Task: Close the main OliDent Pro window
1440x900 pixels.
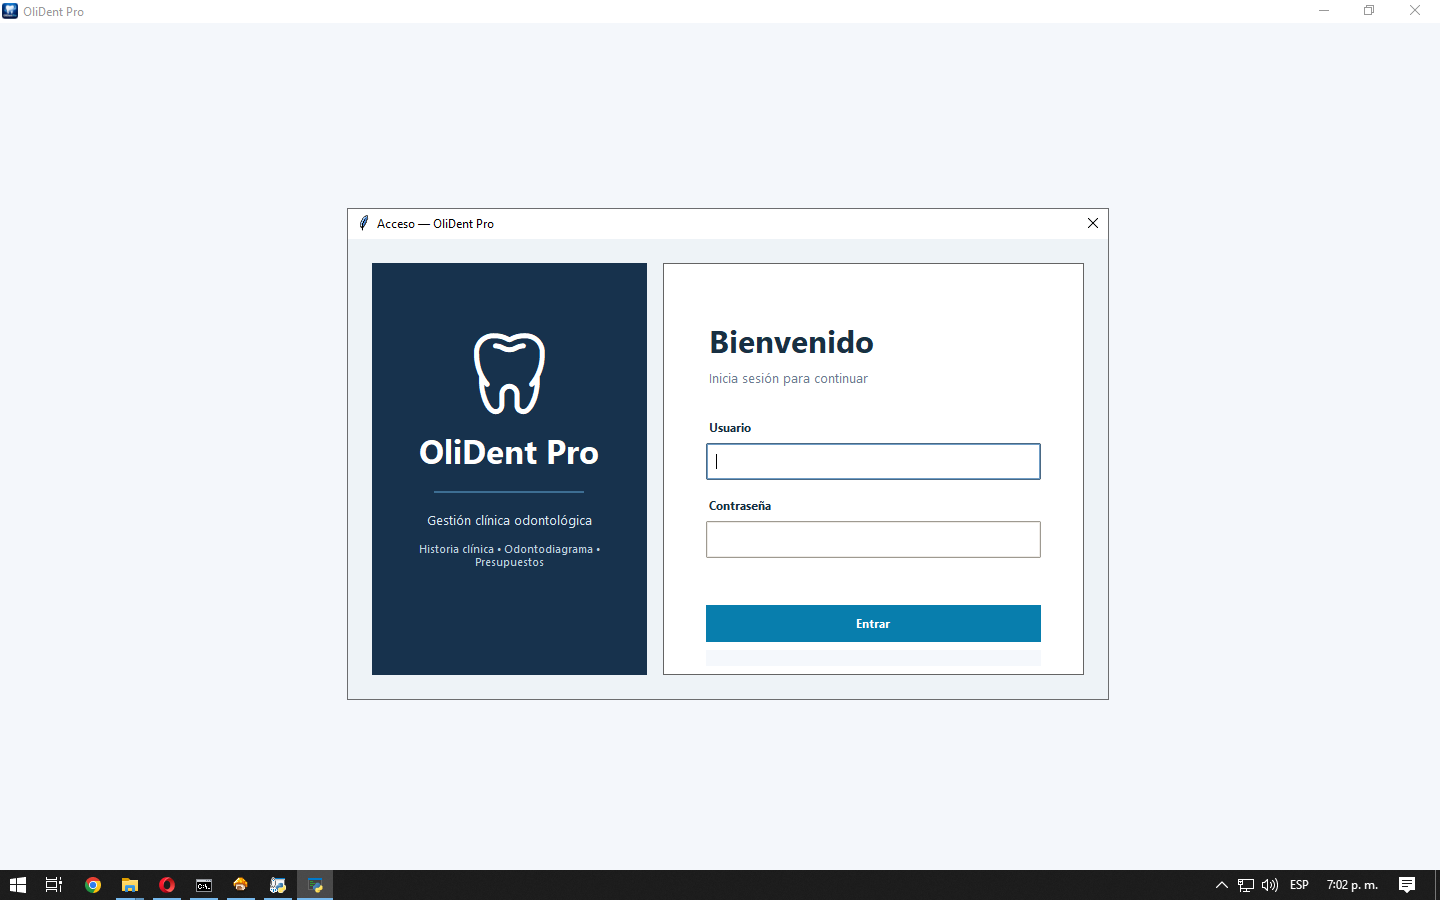Action: [1415, 11]
